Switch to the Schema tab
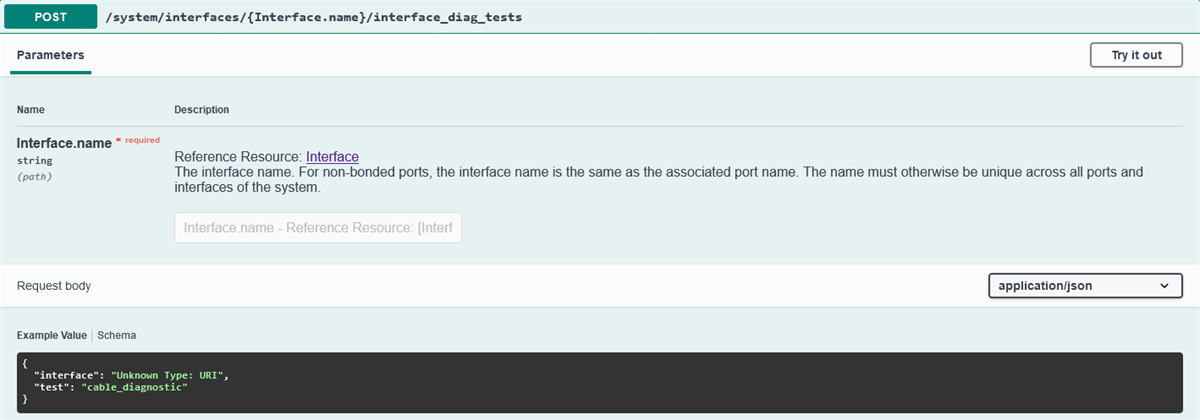The image size is (1200, 420). pyautogui.click(x=116, y=335)
